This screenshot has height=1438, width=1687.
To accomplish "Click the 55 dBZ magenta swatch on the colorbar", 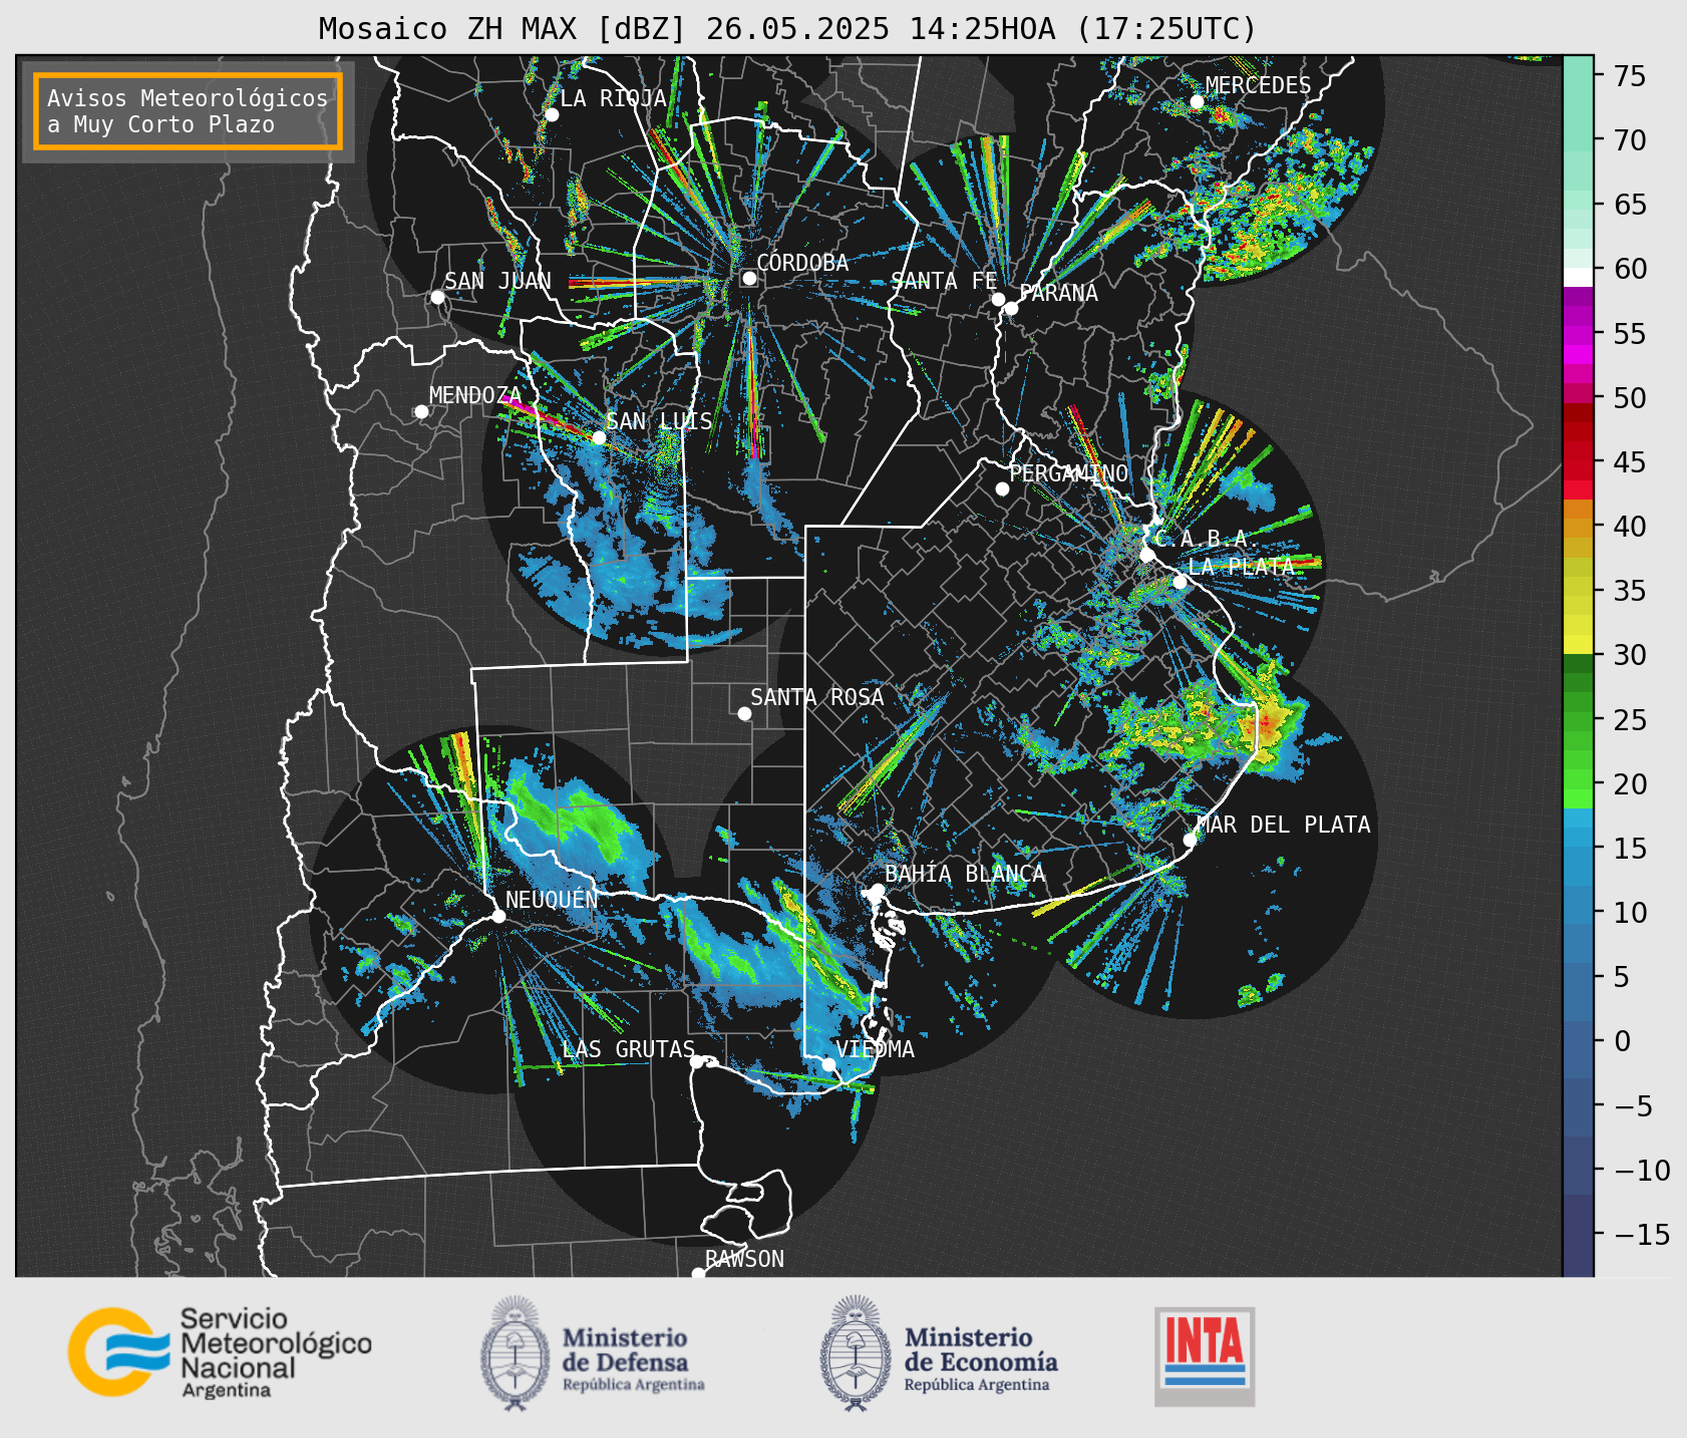I will tap(1578, 333).
